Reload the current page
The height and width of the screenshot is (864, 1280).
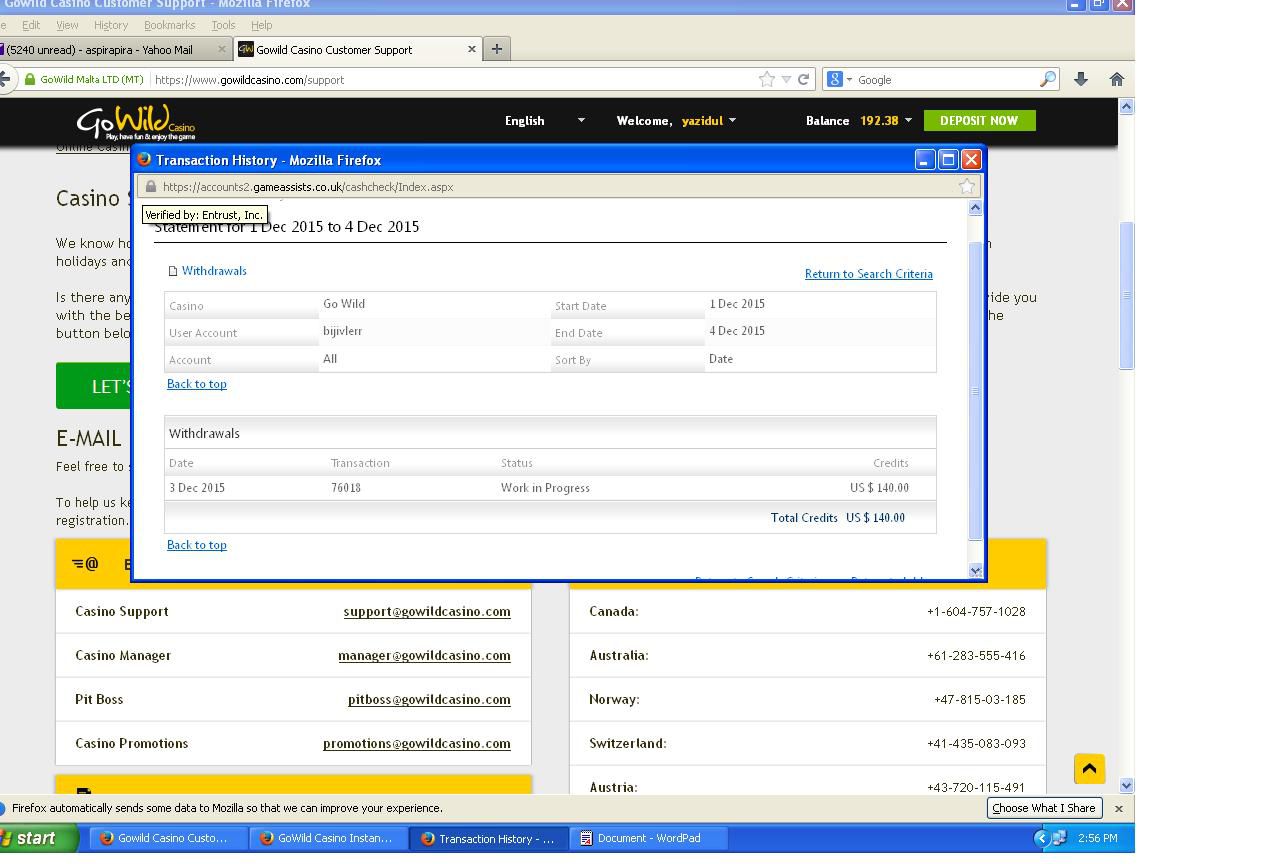pyautogui.click(x=803, y=80)
